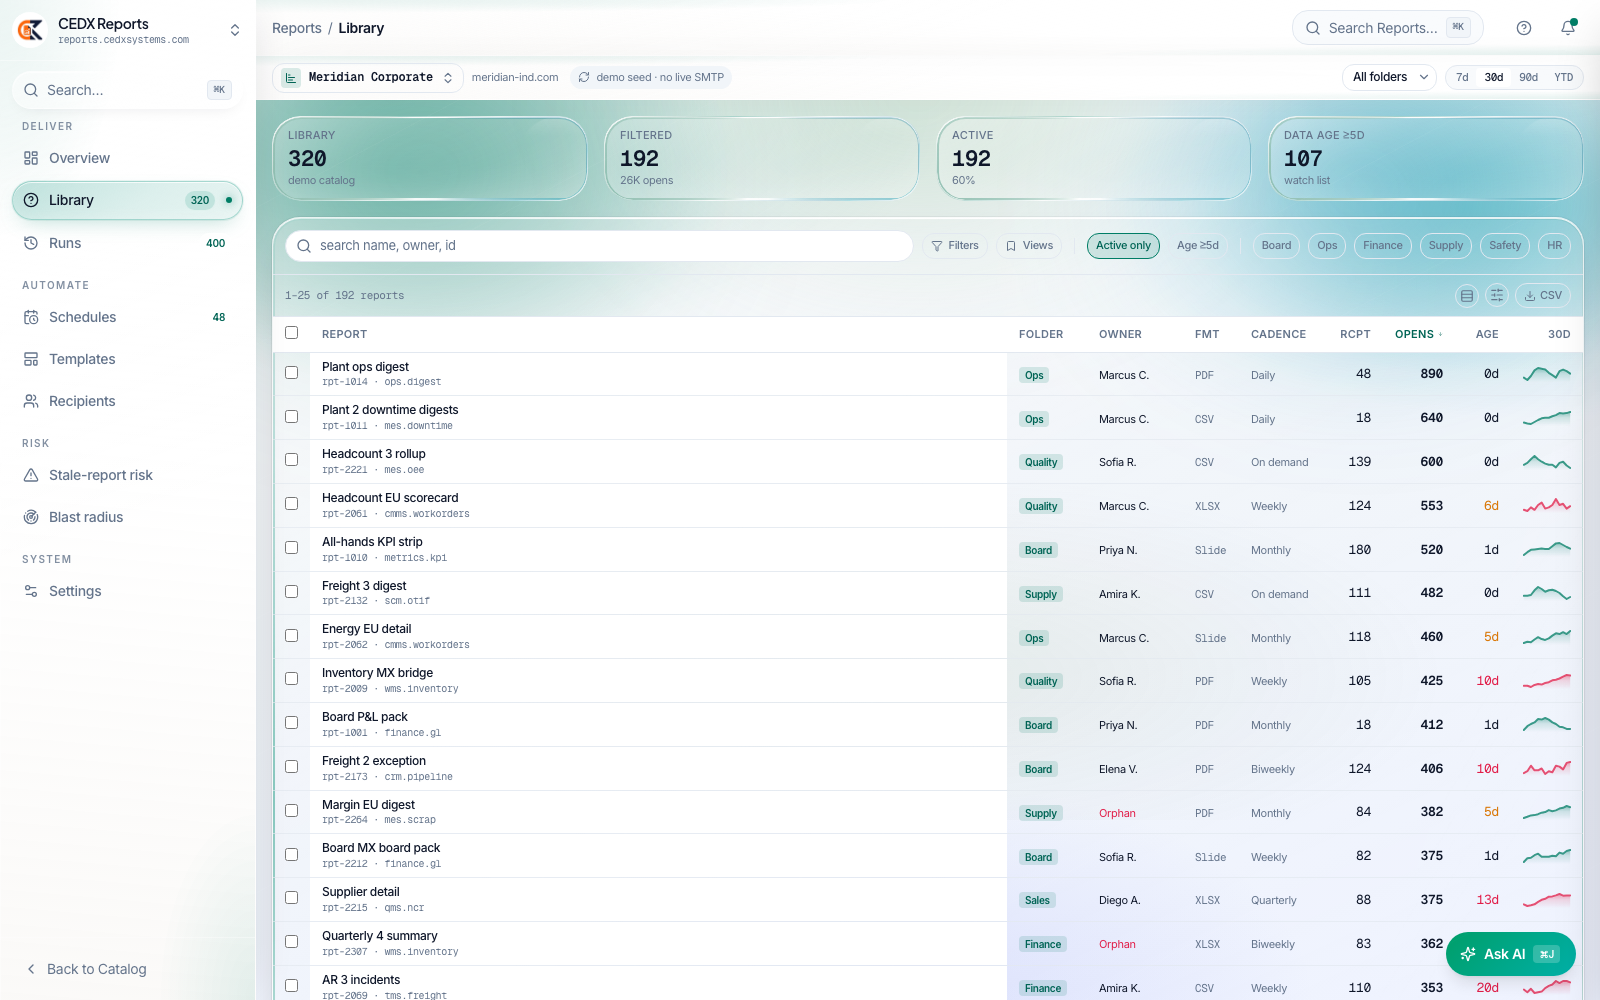Click the Quality tag on Inventory MX bridge

(1041, 681)
